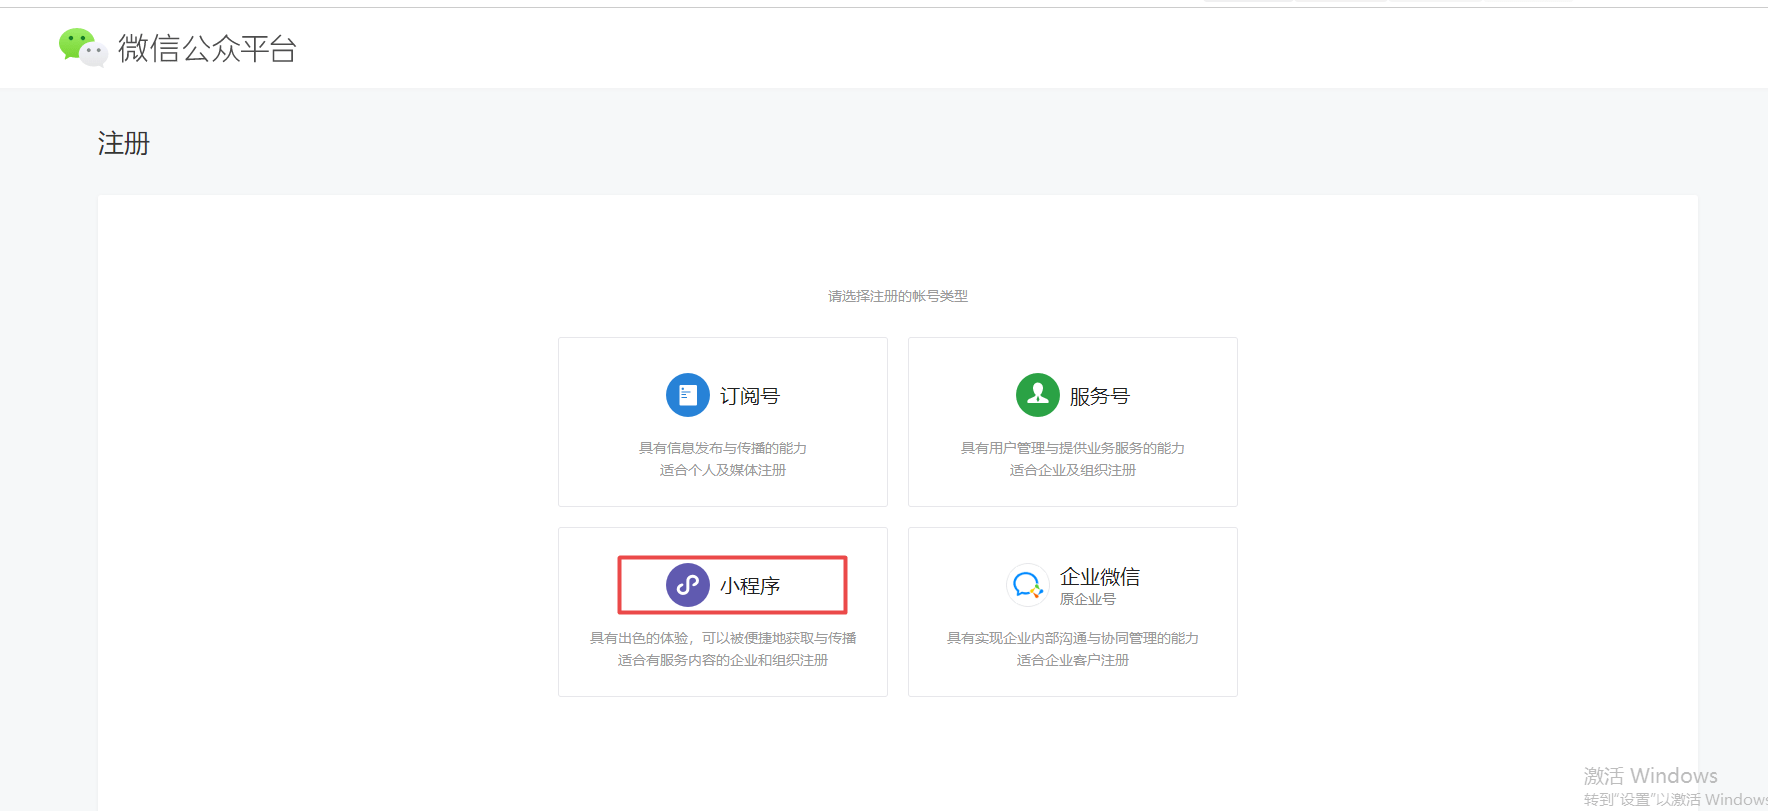Screen dimensions: 1768x811
Task: Select the 订阅号 blue document icon
Action: click(x=688, y=395)
